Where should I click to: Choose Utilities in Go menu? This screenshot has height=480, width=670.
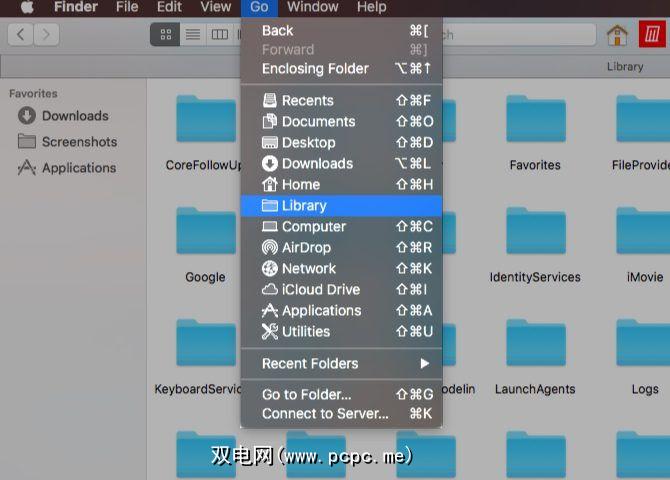point(341,332)
